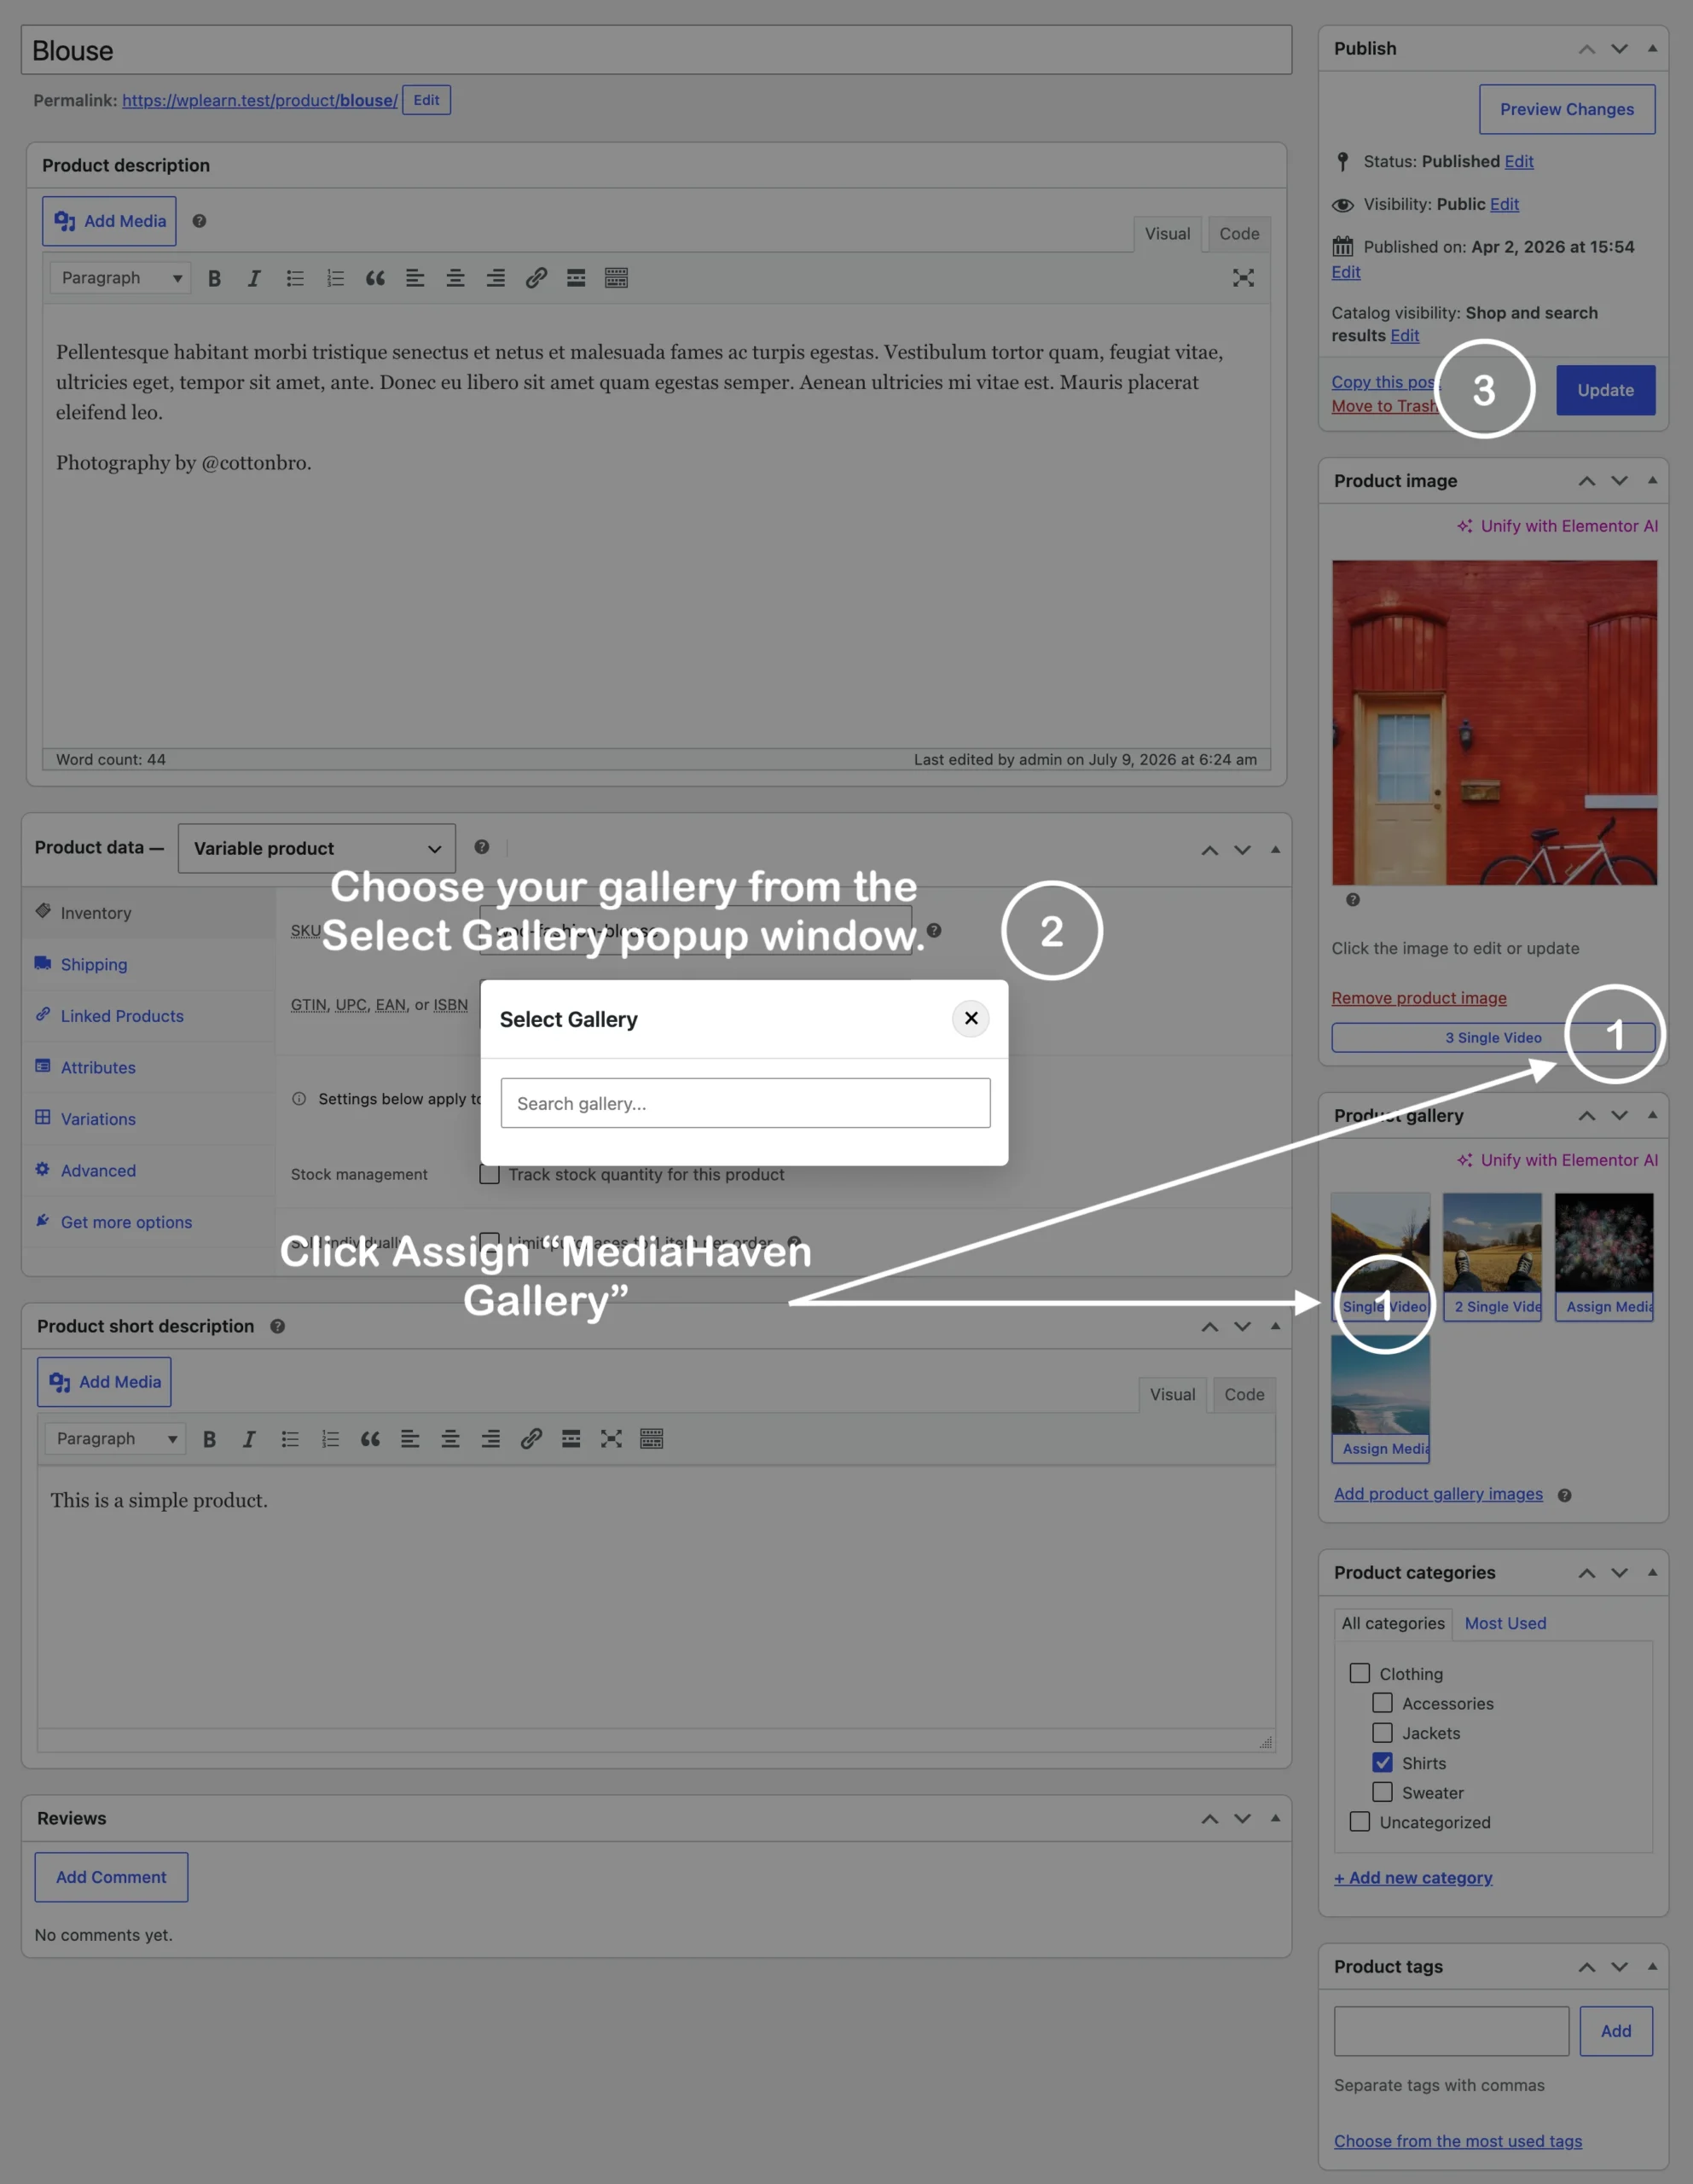1693x2184 pixels.
Task: Click in the Search gallery field
Action: 745,1103
